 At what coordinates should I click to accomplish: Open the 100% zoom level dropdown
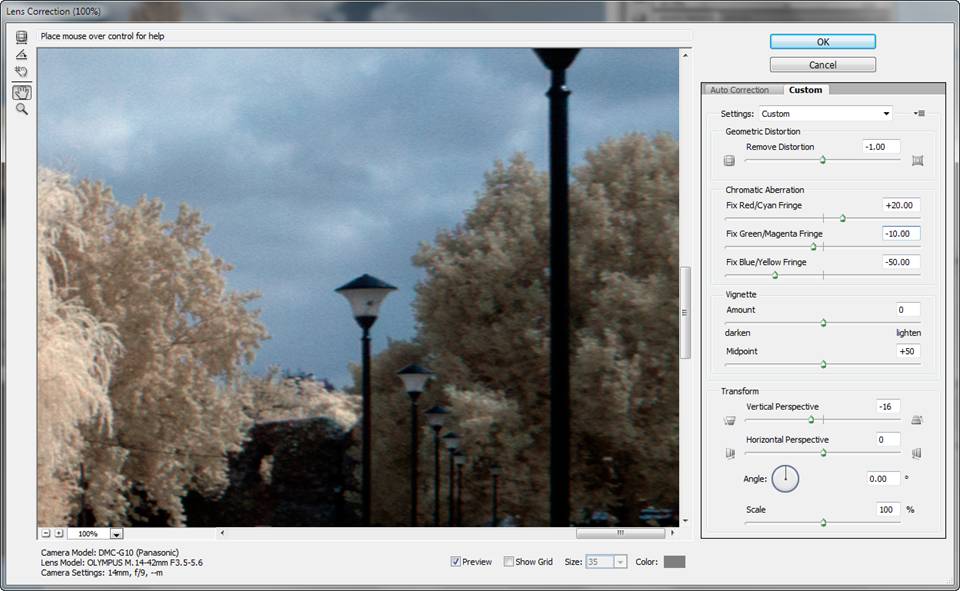pos(116,535)
